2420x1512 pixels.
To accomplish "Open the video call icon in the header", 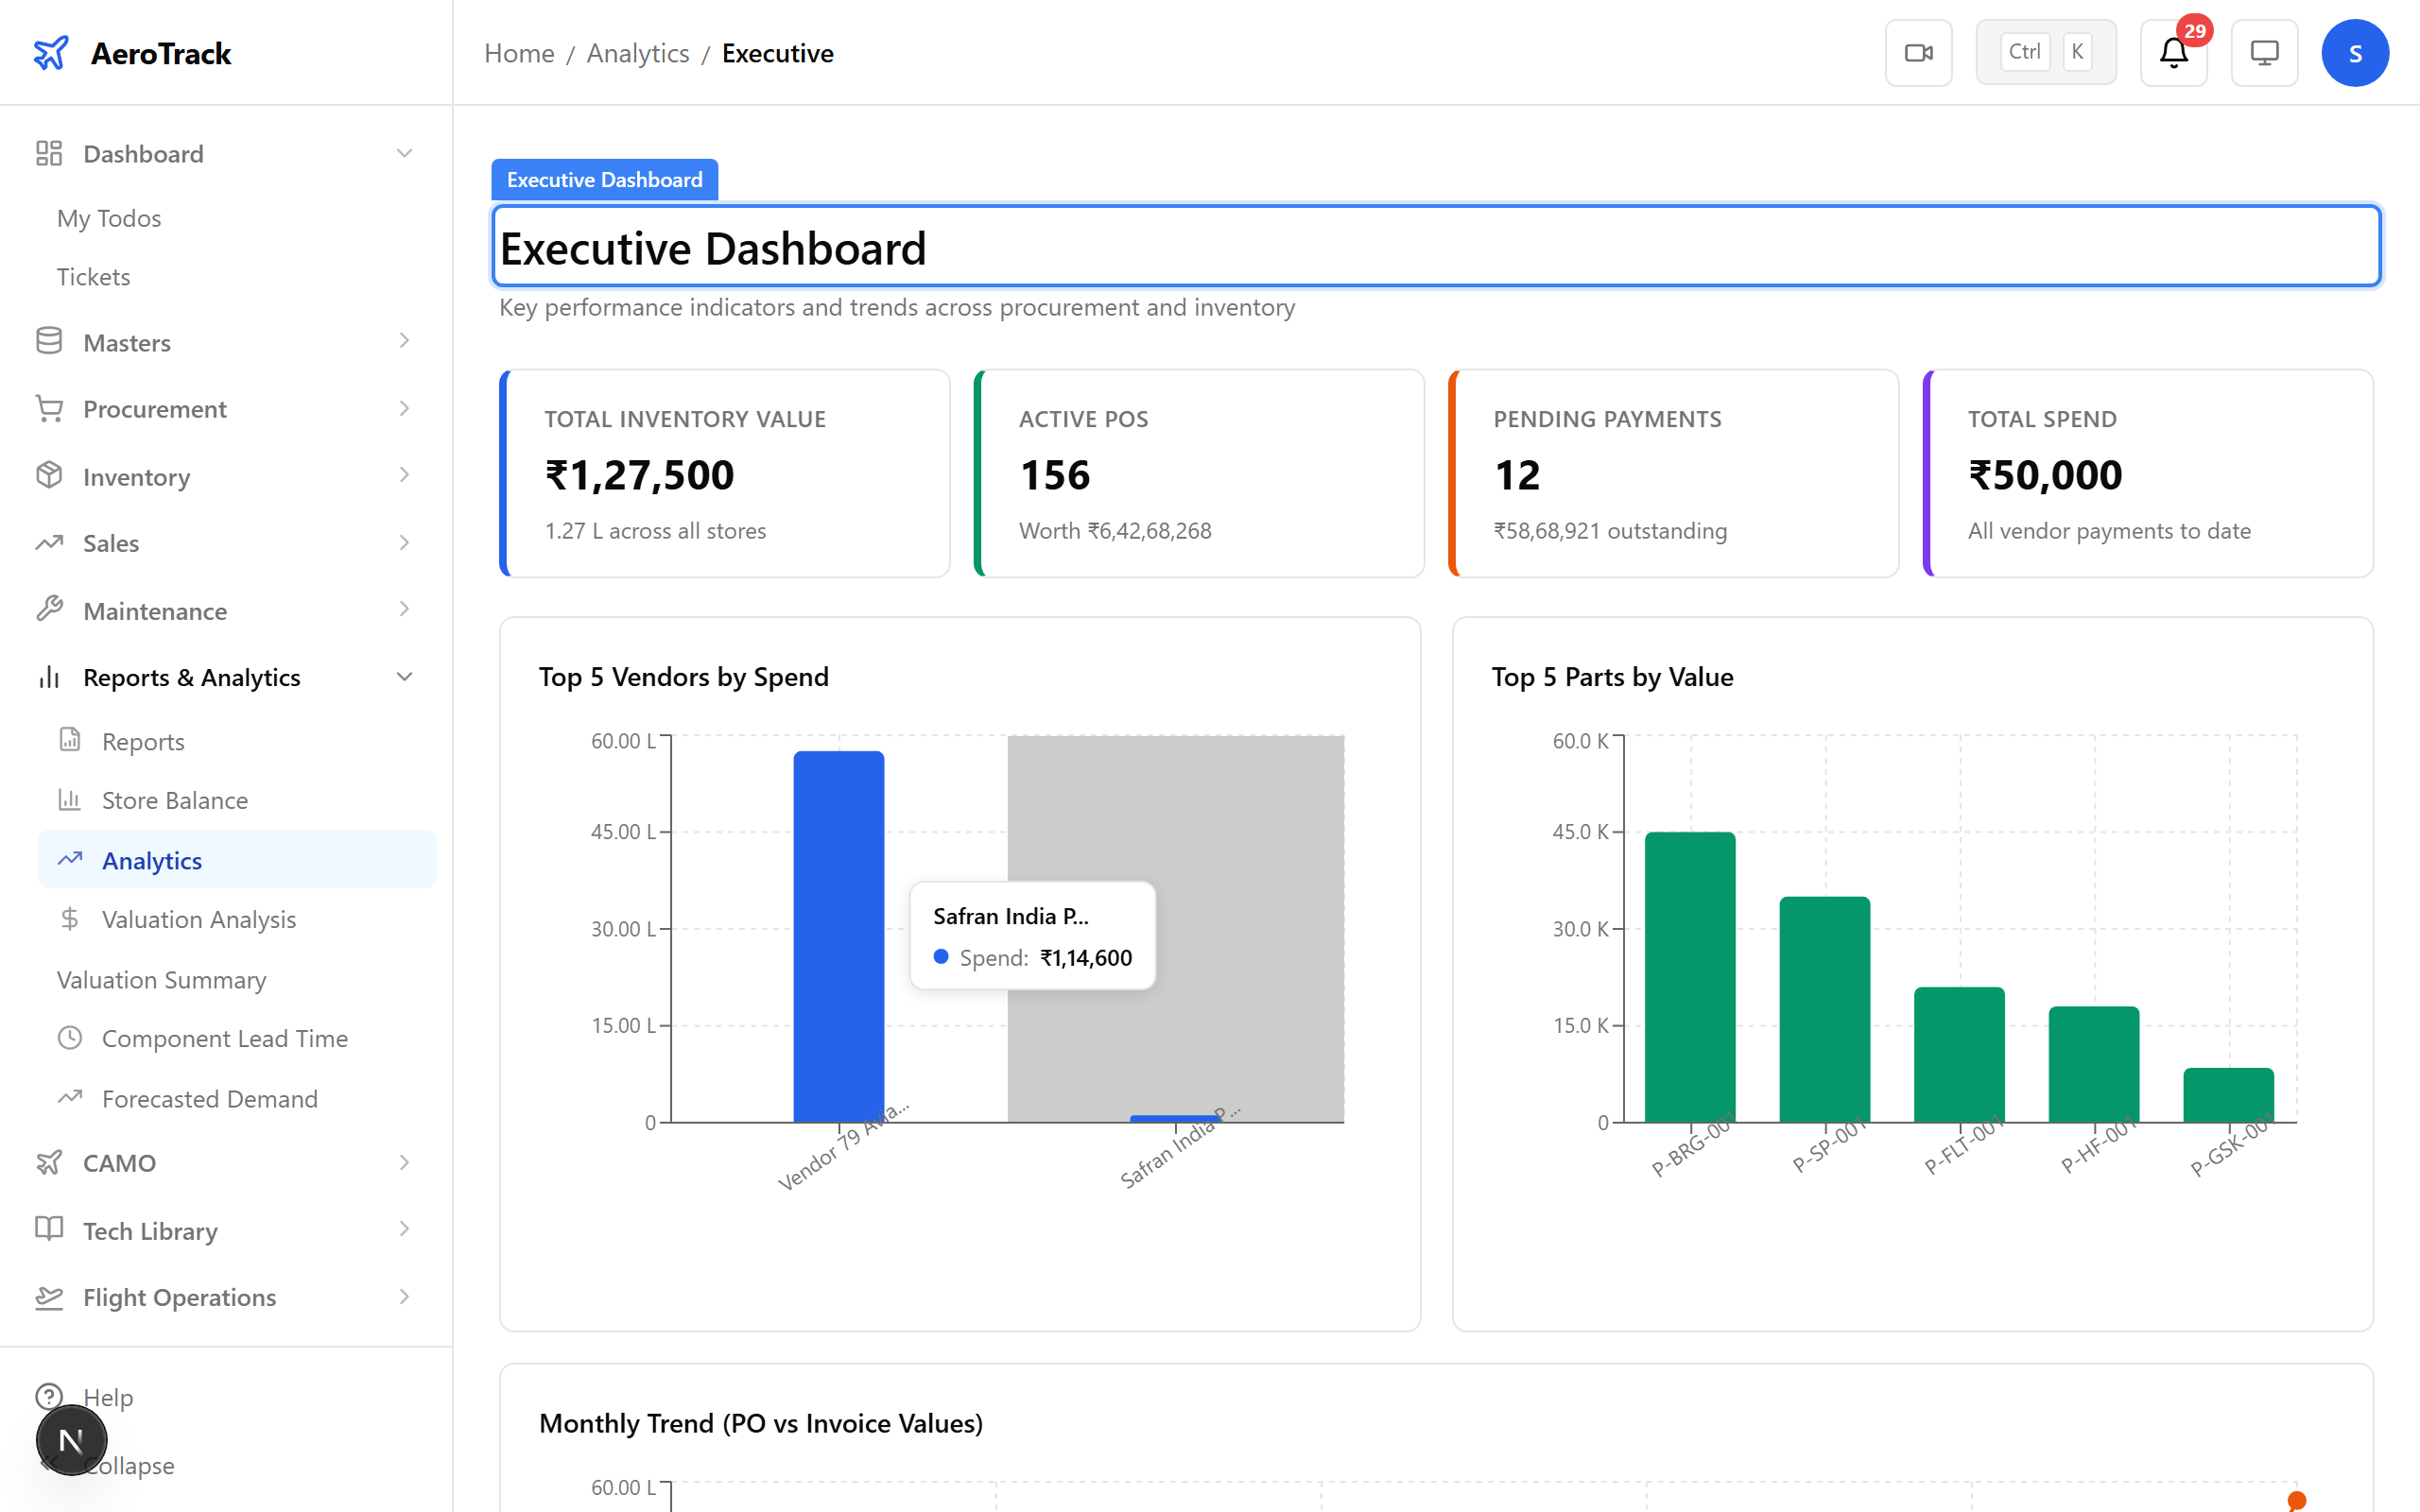I will pos(1918,52).
